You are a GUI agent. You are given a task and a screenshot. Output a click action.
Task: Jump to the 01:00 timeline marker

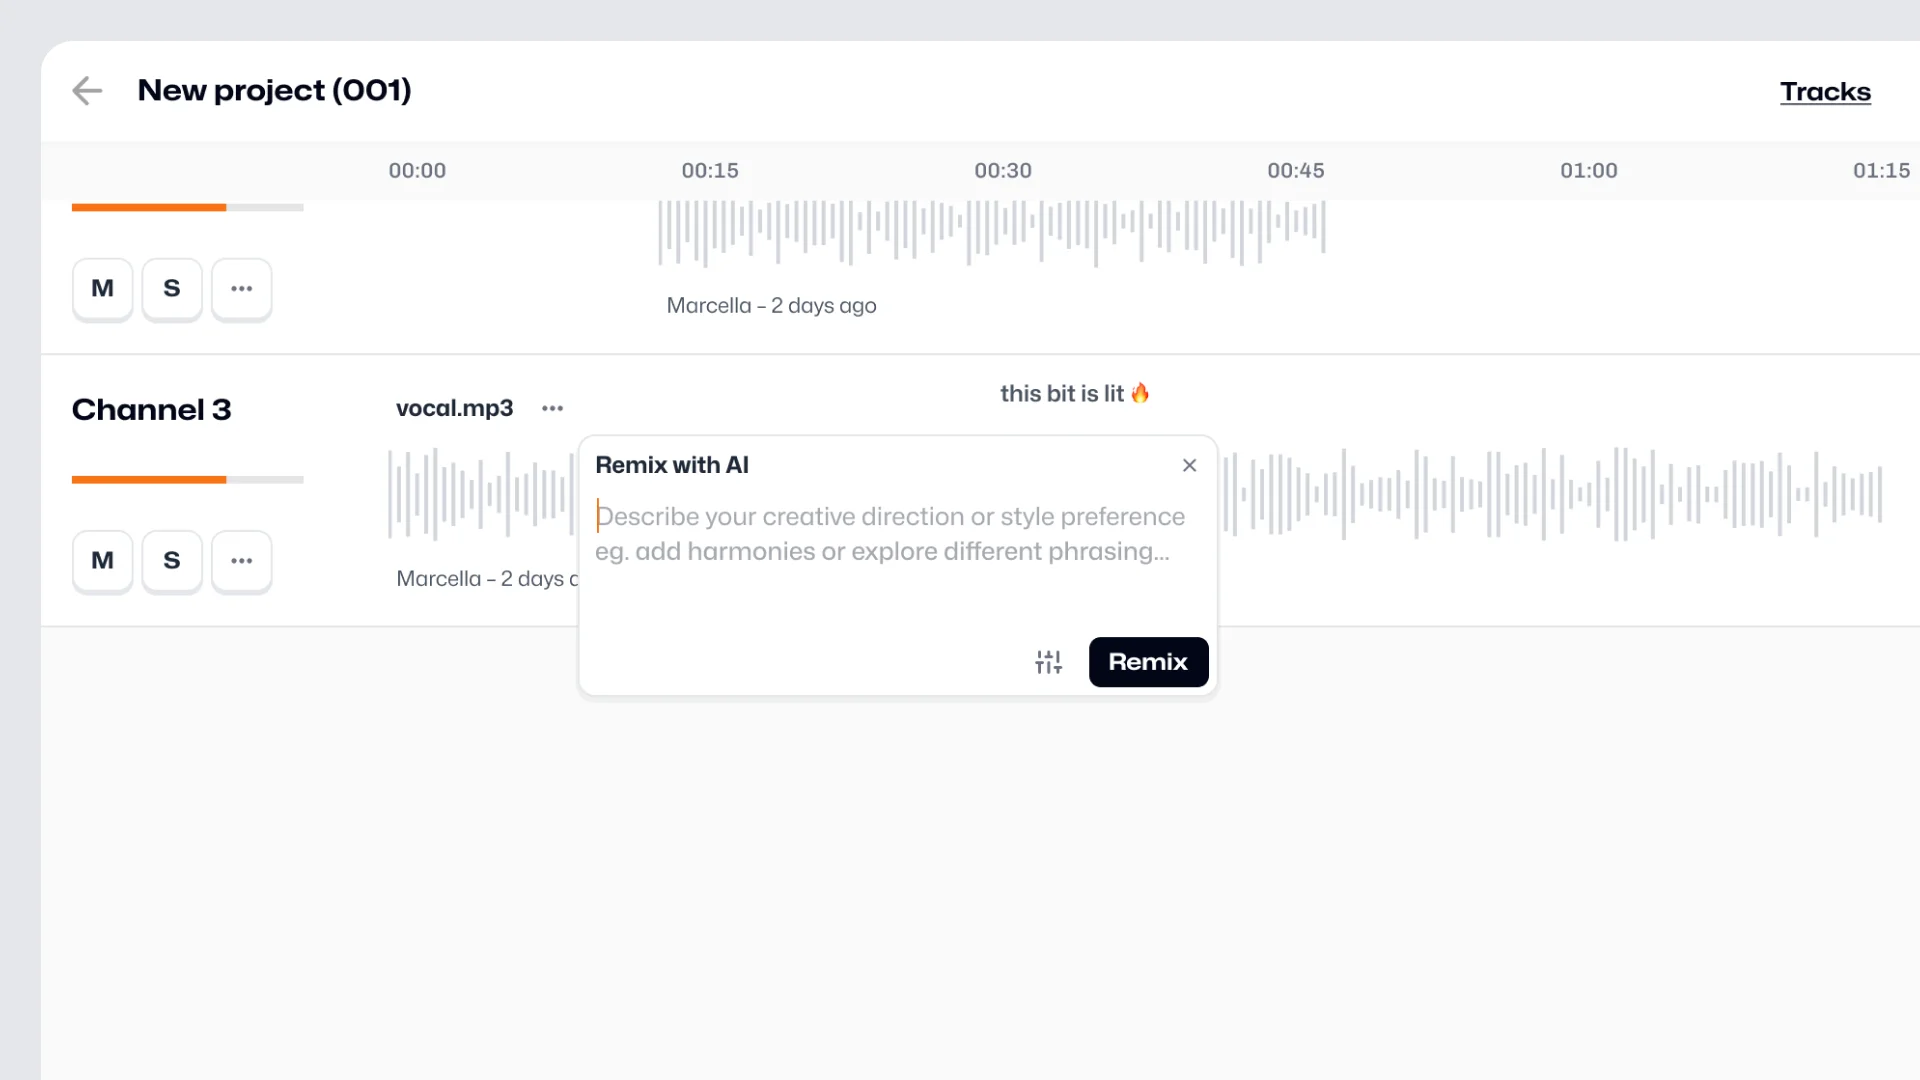[x=1588, y=171]
